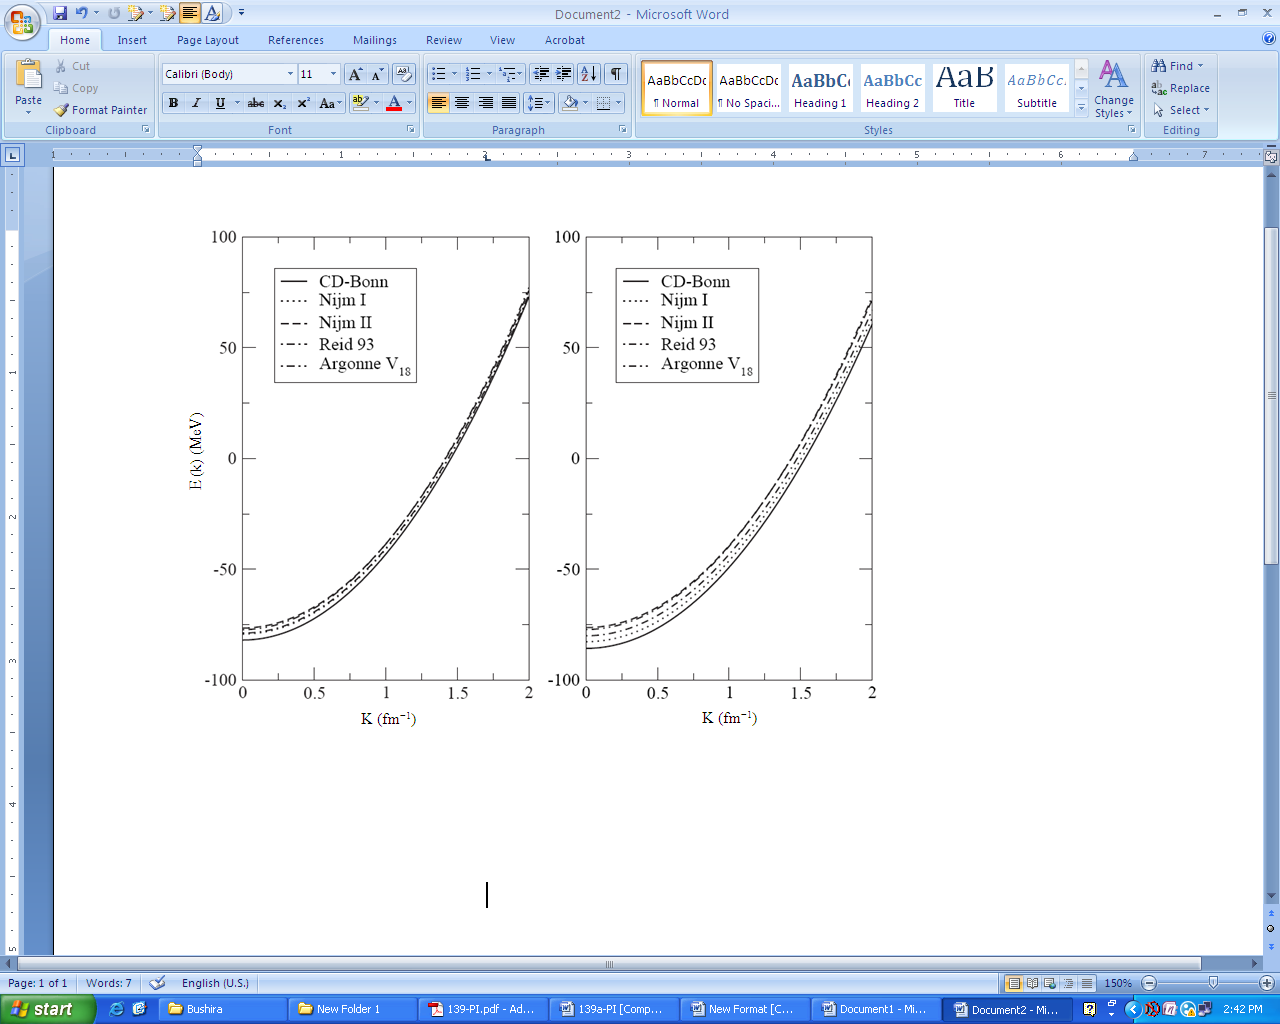Expand the font size dropdown
The width and height of the screenshot is (1280, 1024).
coord(333,74)
